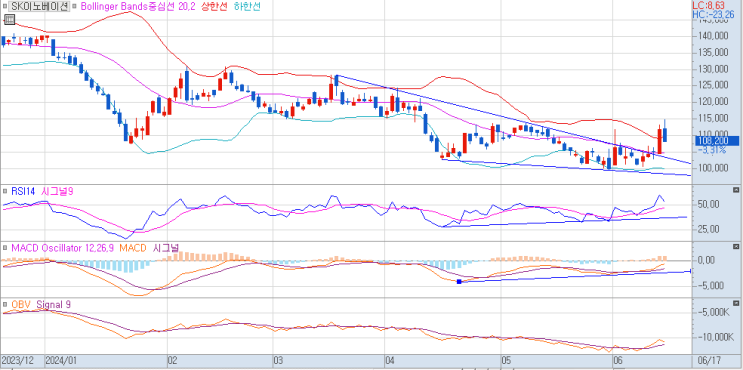This screenshot has height=370, width=743.
Task: Select the MACD Oscillator 12,26,9 label
Action: [63, 248]
